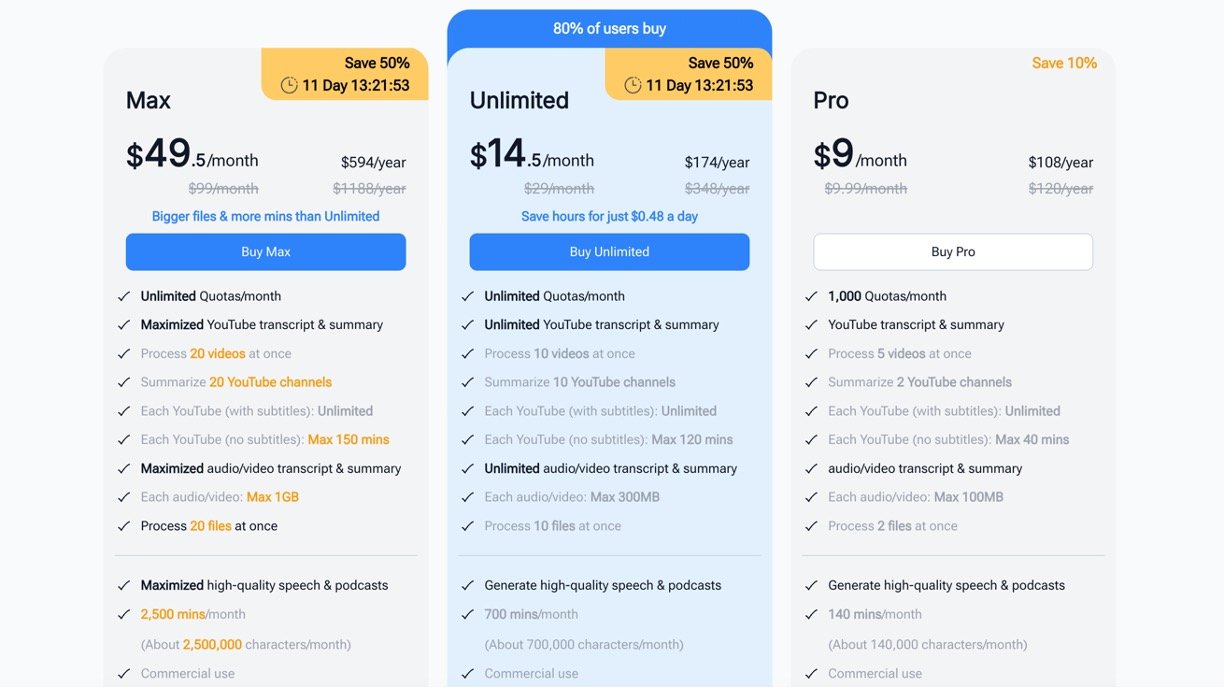Click the Buy Max button
Screen dimensions: 1224x688
click(x=266, y=252)
